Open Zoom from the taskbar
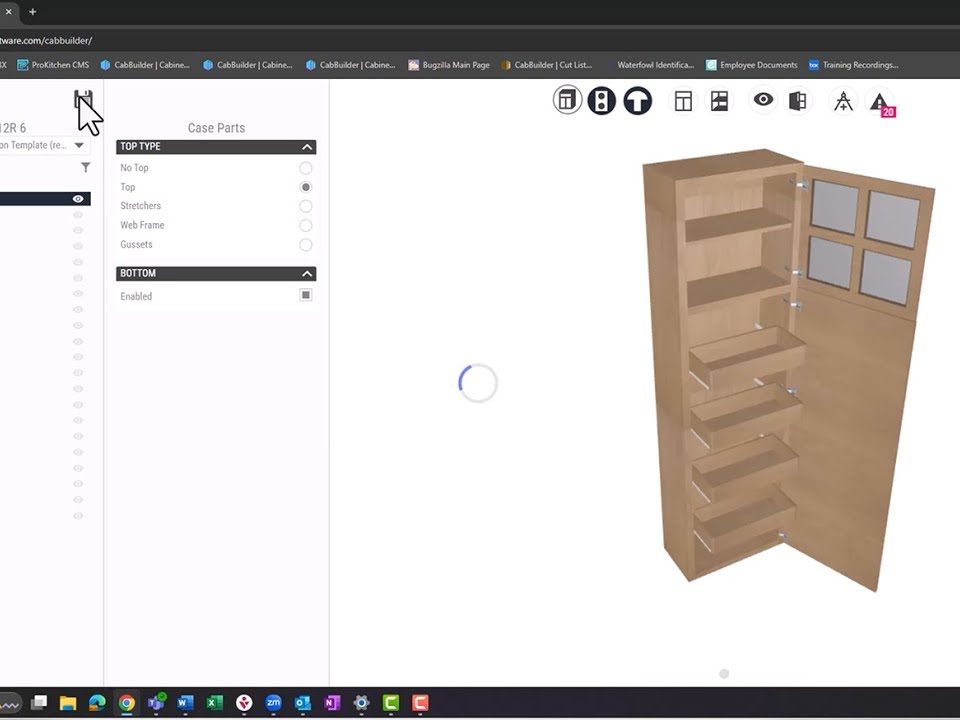Image resolution: width=960 pixels, height=720 pixels. [273, 703]
